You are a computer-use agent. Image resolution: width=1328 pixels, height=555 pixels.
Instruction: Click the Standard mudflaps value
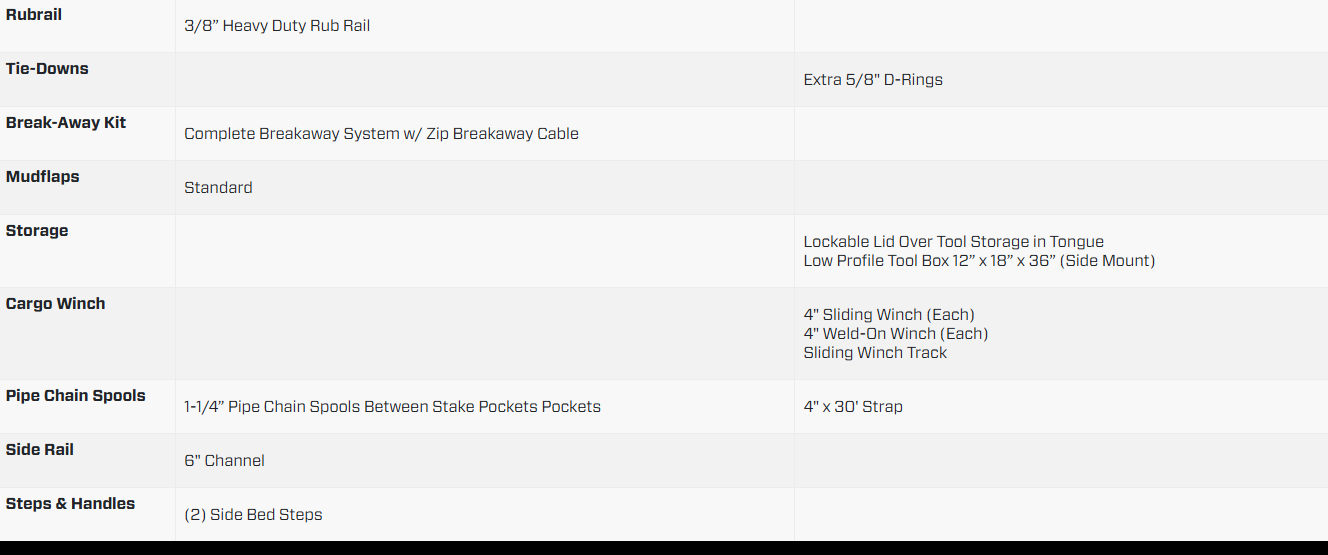(218, 188)
